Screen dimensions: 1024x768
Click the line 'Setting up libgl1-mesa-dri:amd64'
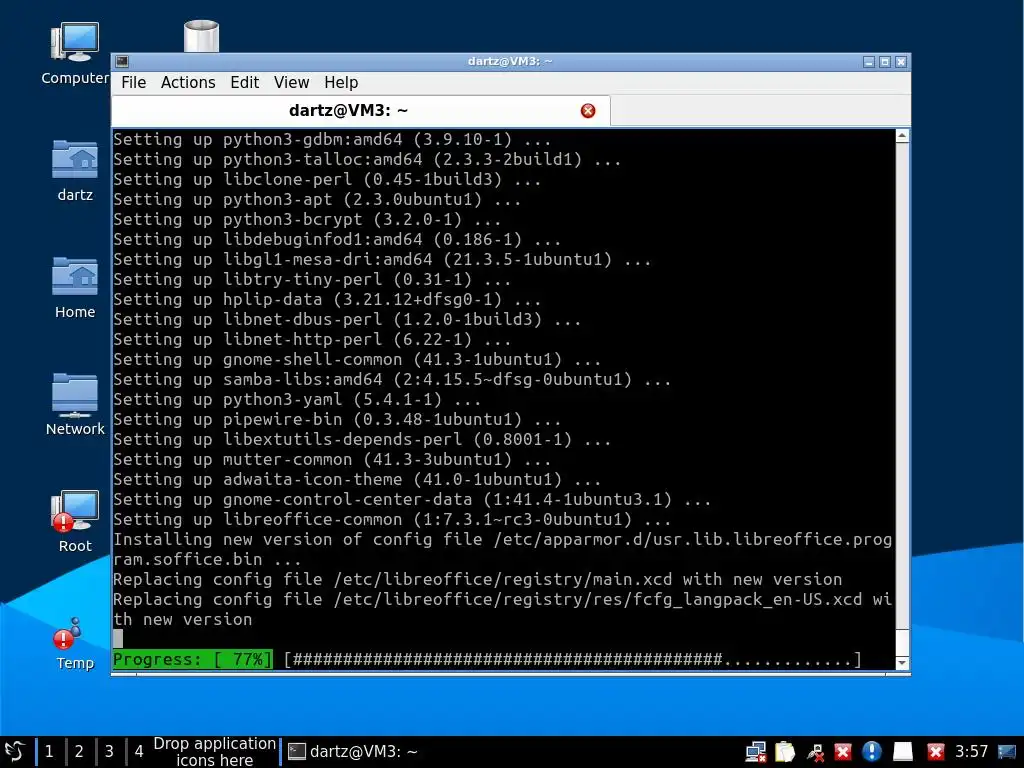point(382,259)
